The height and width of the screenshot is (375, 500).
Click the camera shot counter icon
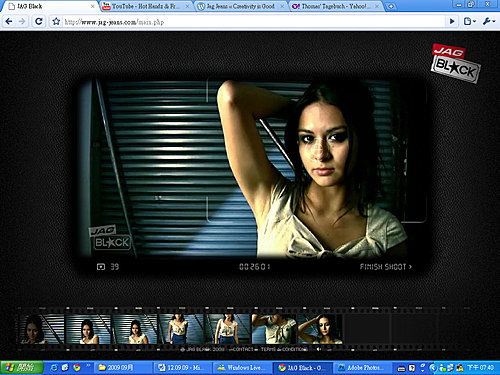click(x=101, y=267)
